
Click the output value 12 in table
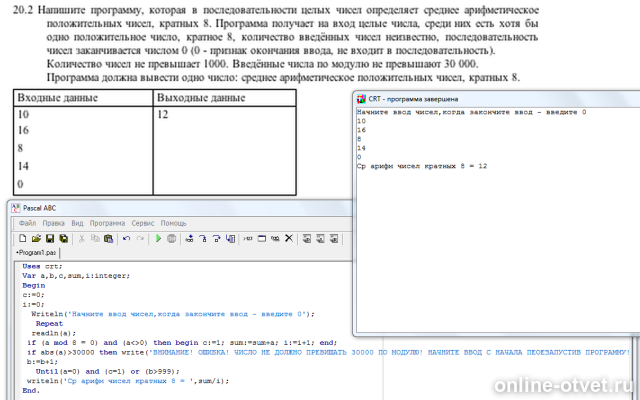point(162,114)
